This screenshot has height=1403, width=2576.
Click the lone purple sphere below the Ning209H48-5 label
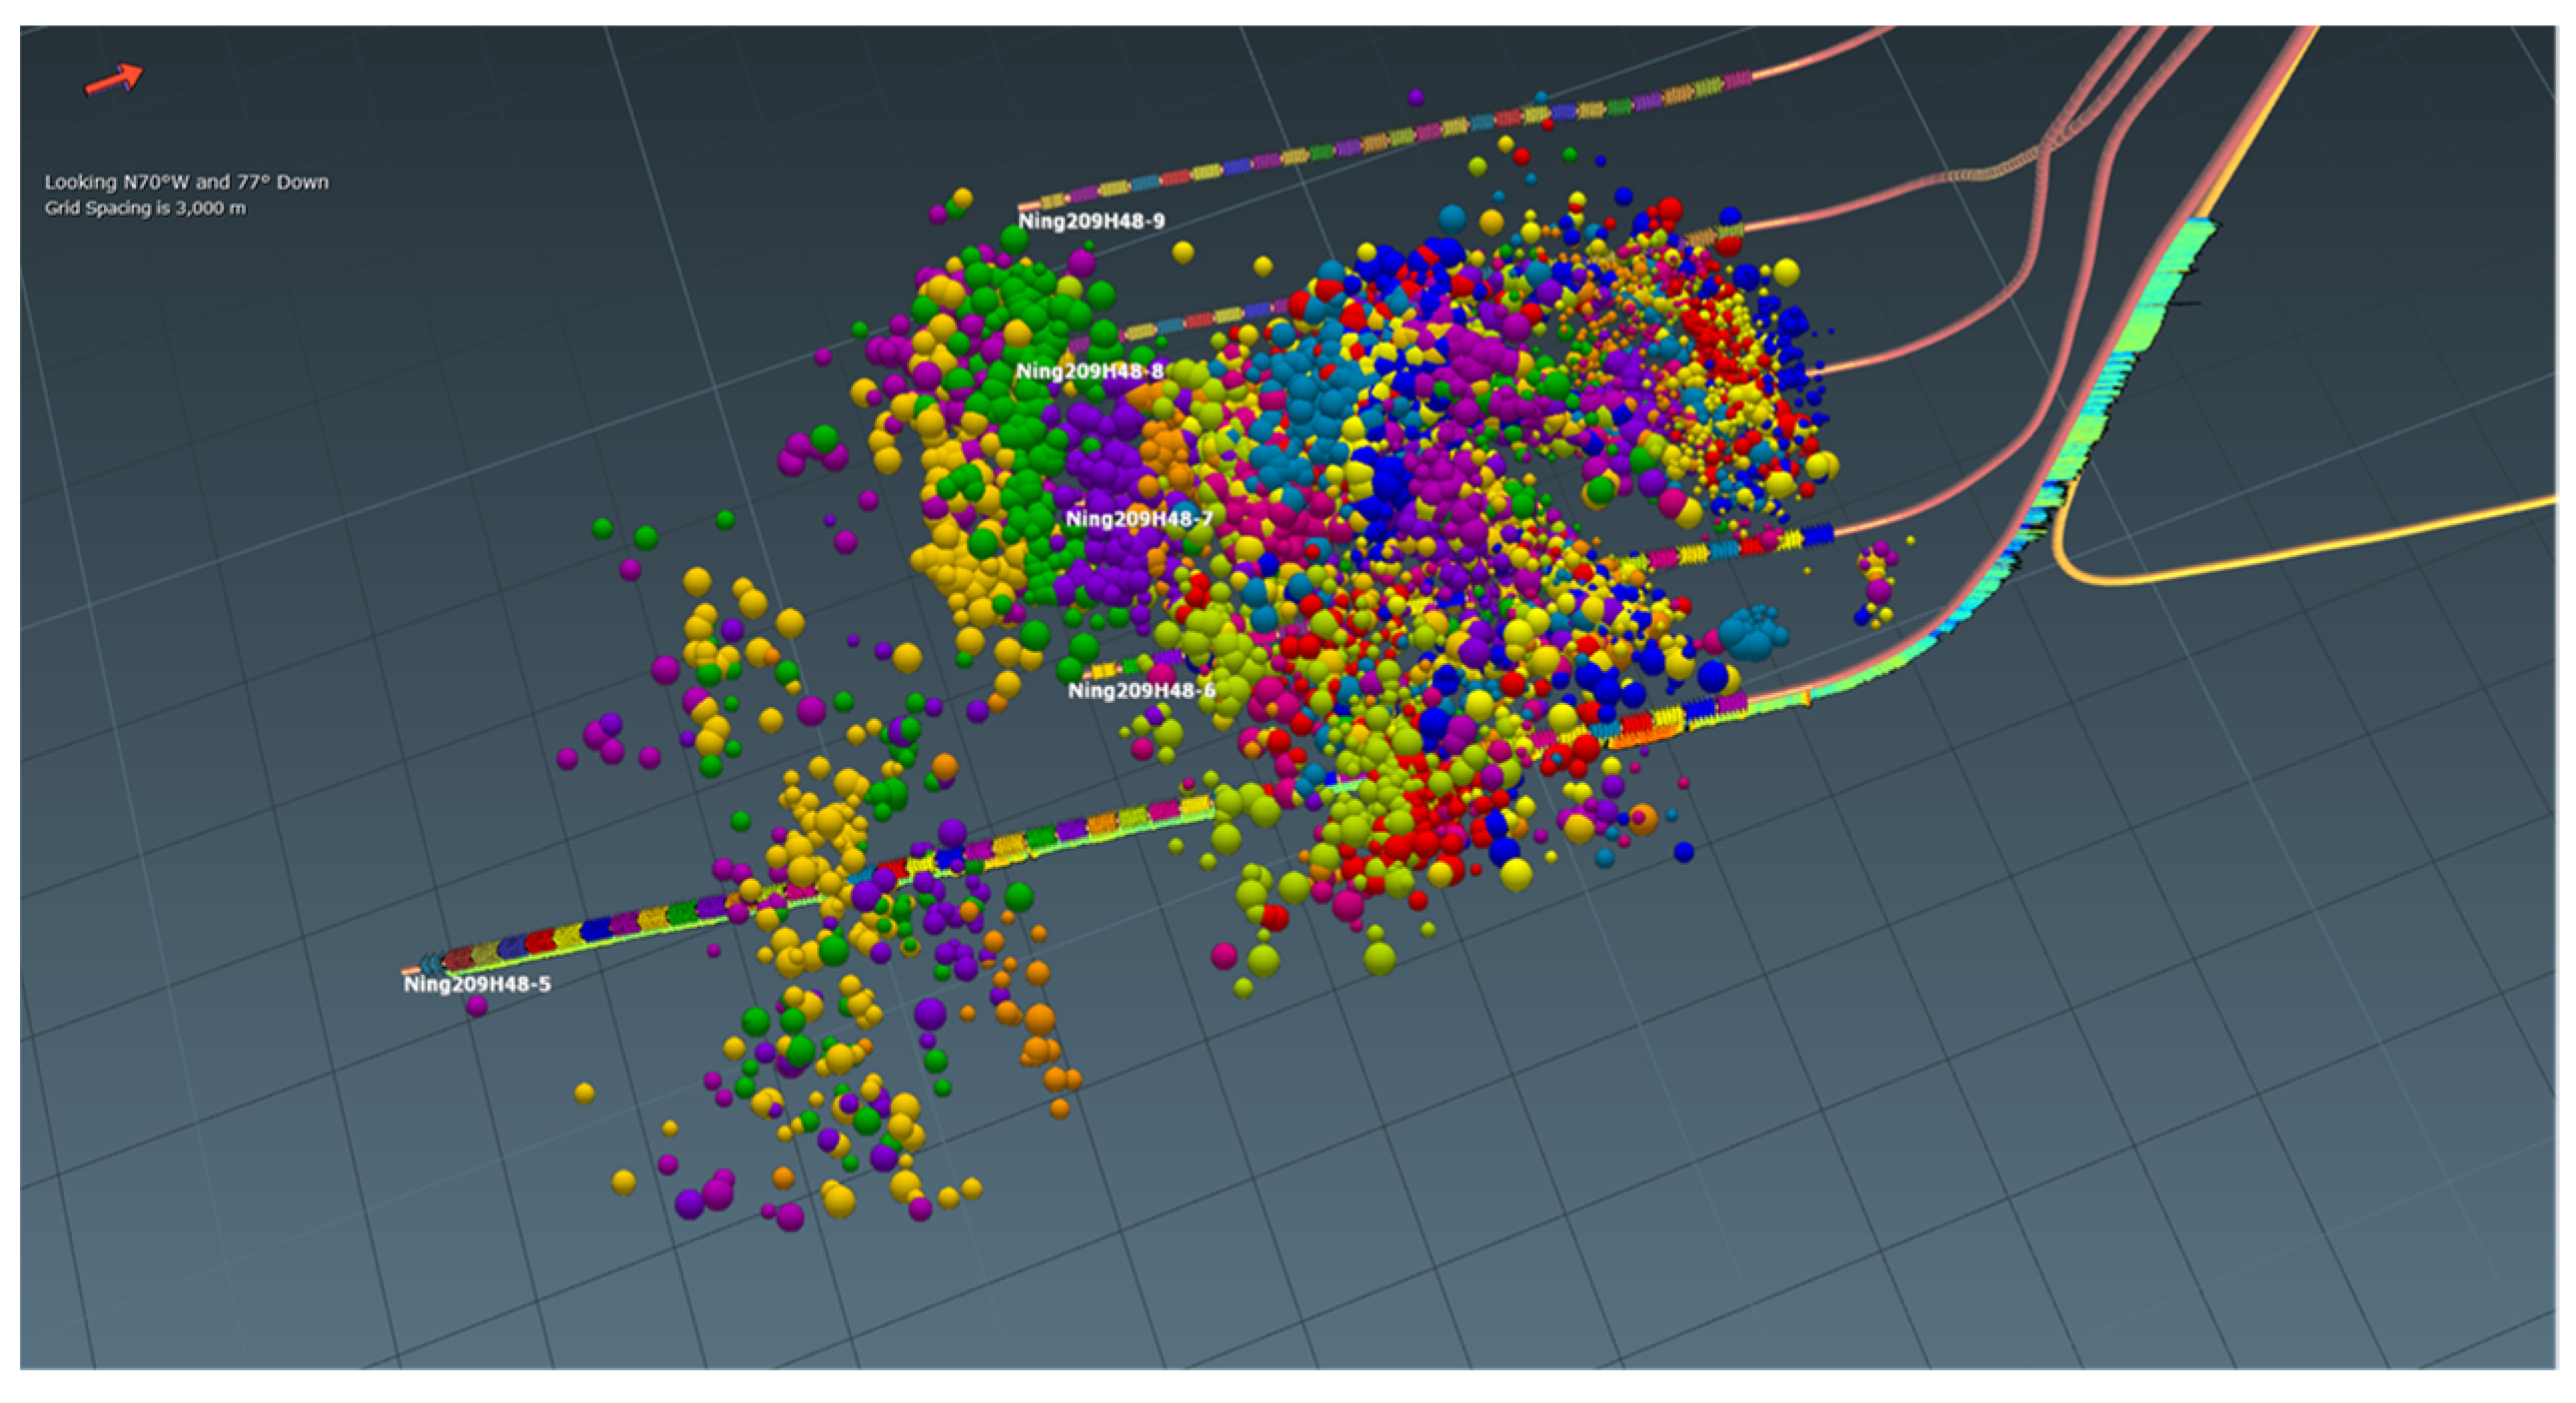[x=477, y=1006]
